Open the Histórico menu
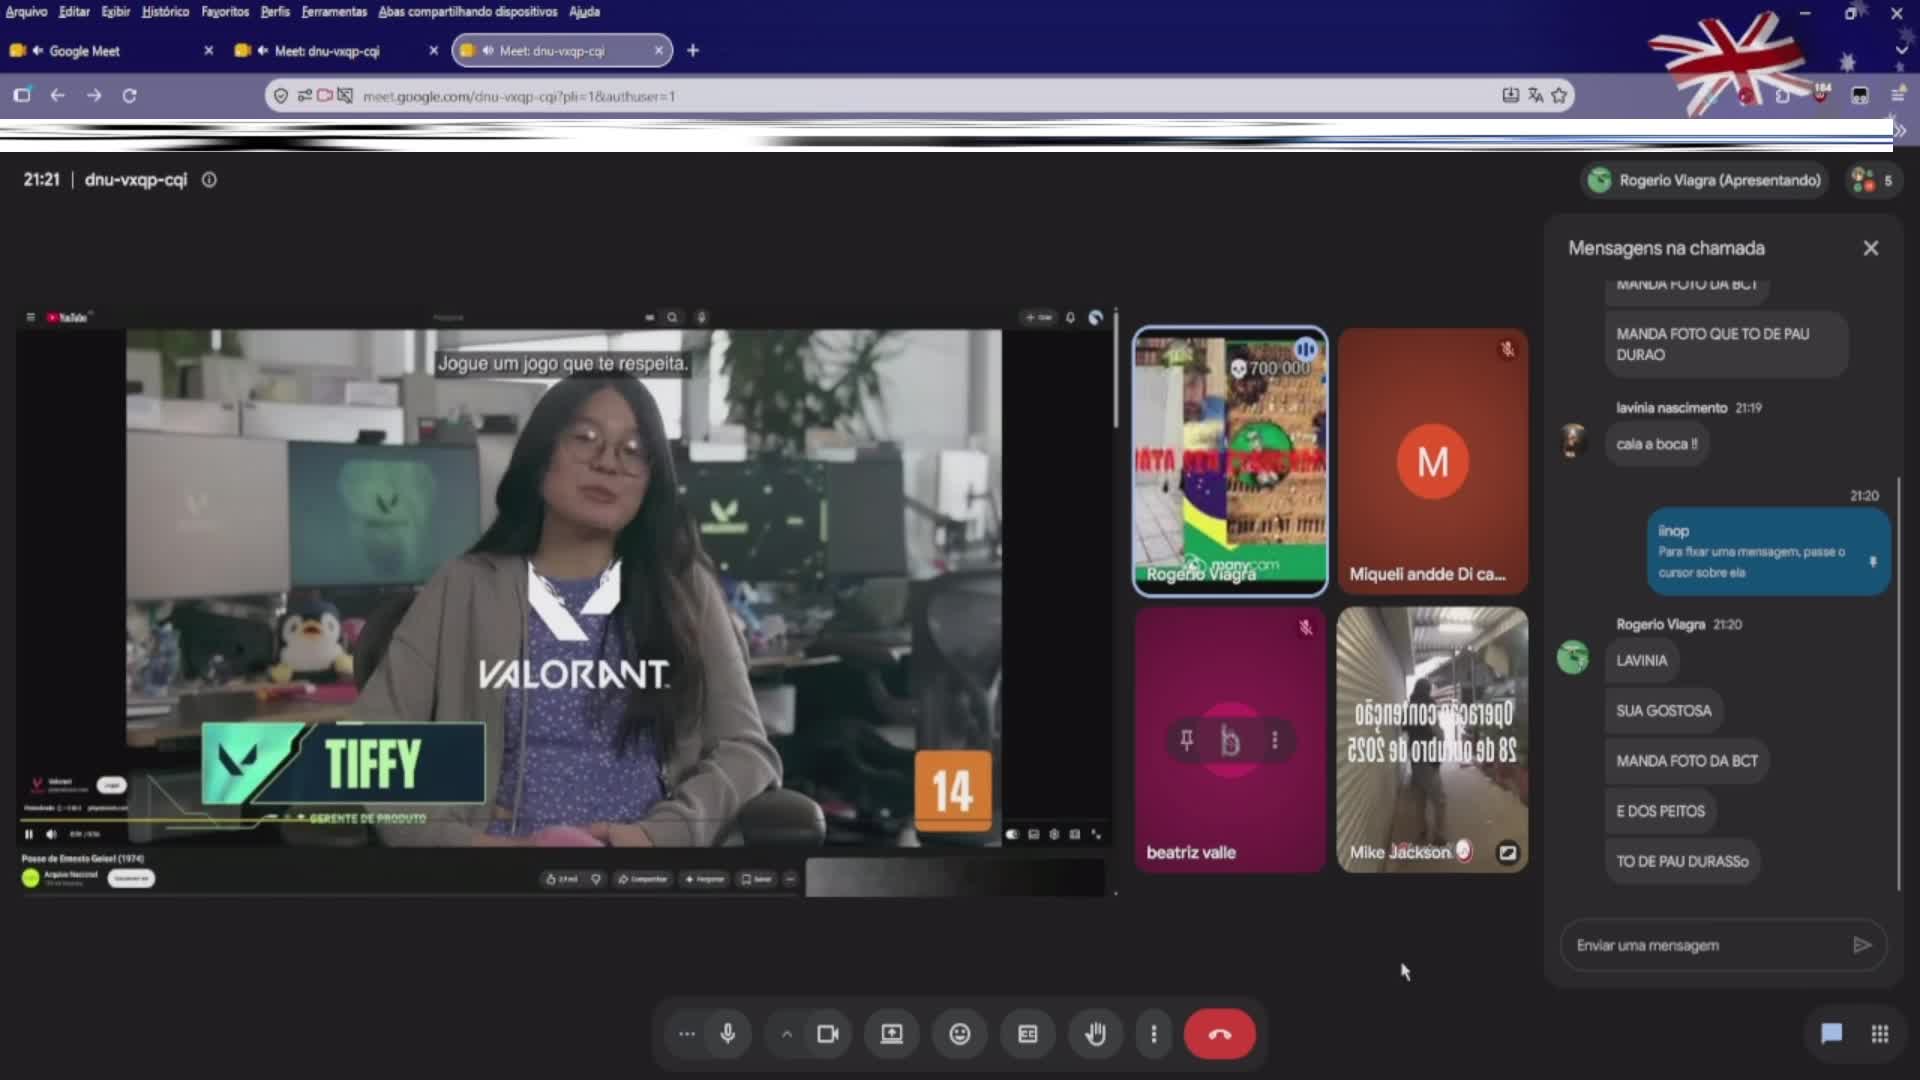 point(165,12)
